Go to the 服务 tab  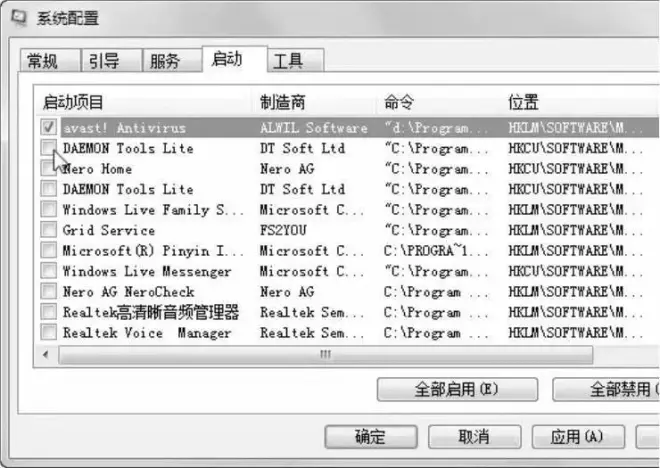172,61
